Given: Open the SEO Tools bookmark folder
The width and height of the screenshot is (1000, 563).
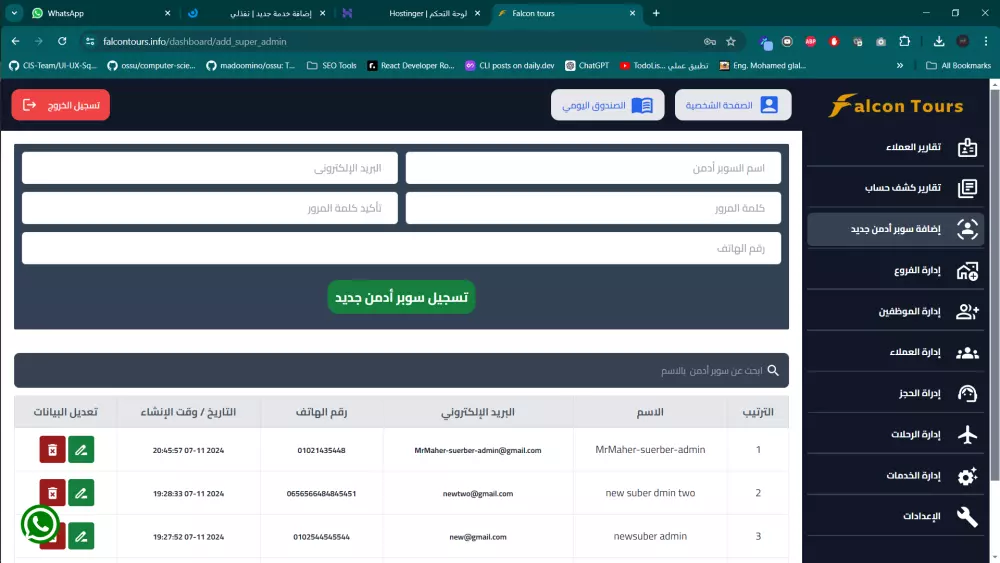Looking at the screenshot, I should click(x=332, y=65).
